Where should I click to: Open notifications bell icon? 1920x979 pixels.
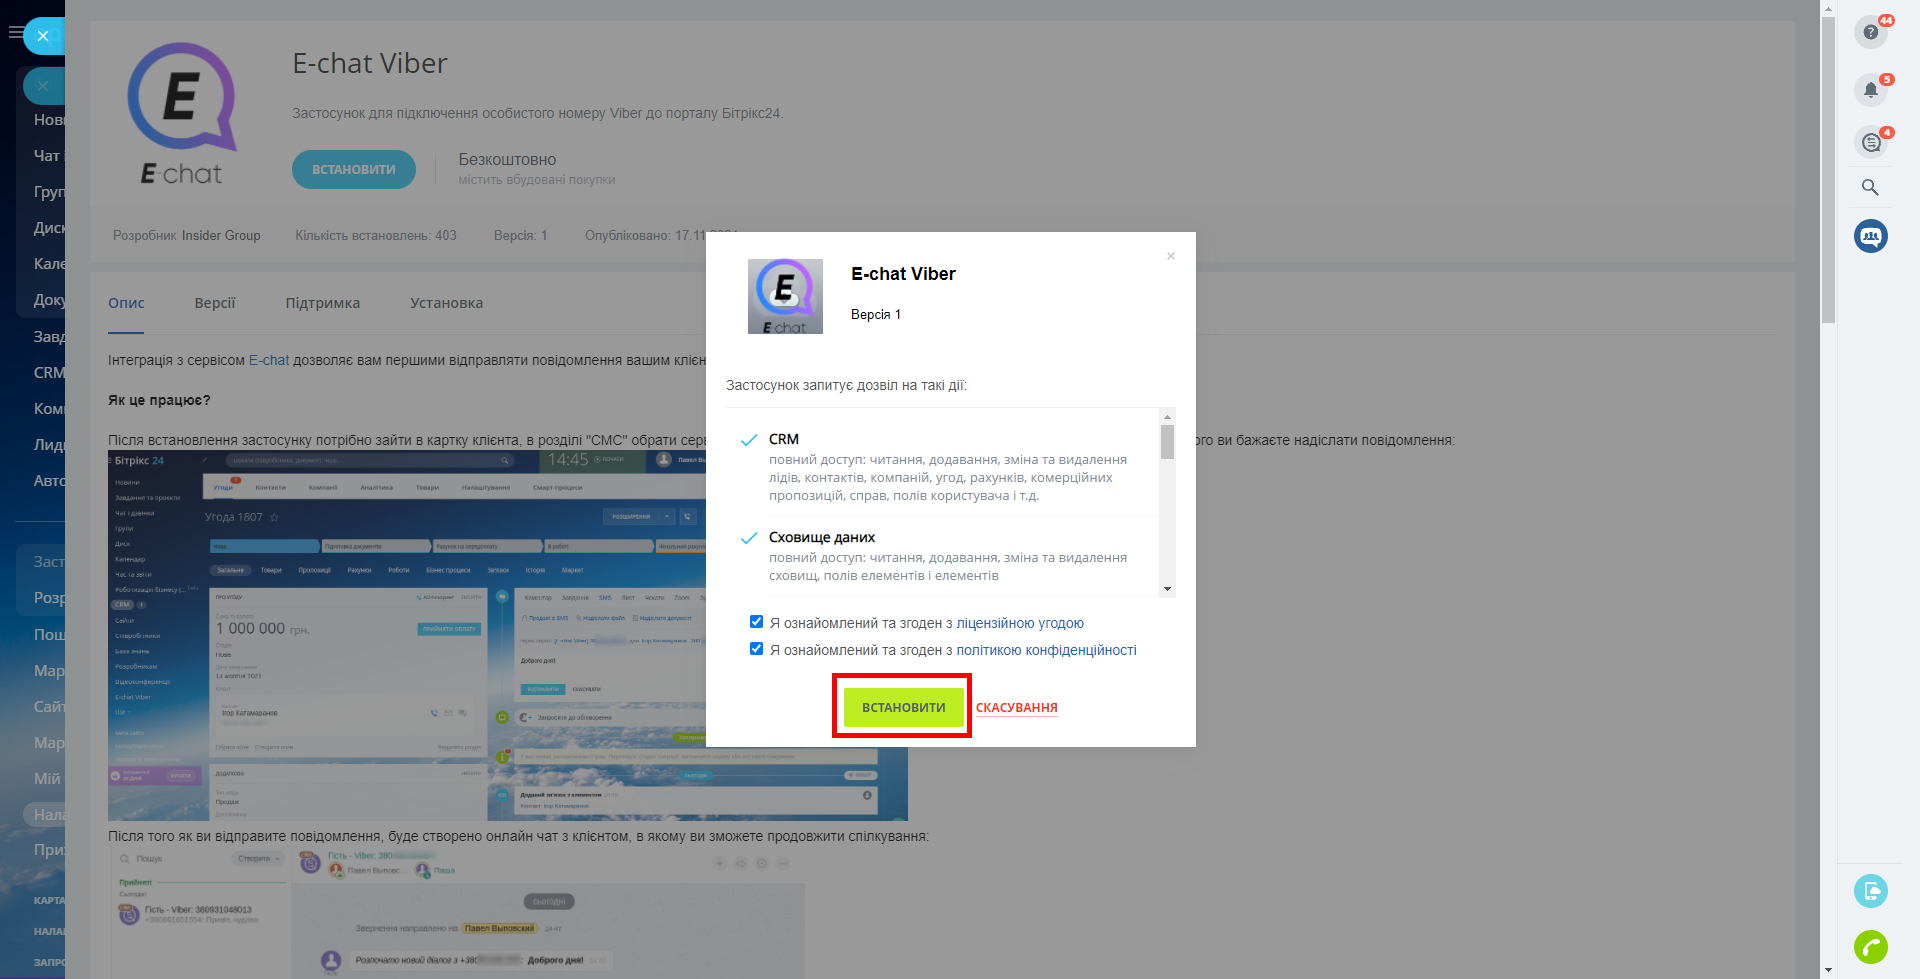(1871, 89)
